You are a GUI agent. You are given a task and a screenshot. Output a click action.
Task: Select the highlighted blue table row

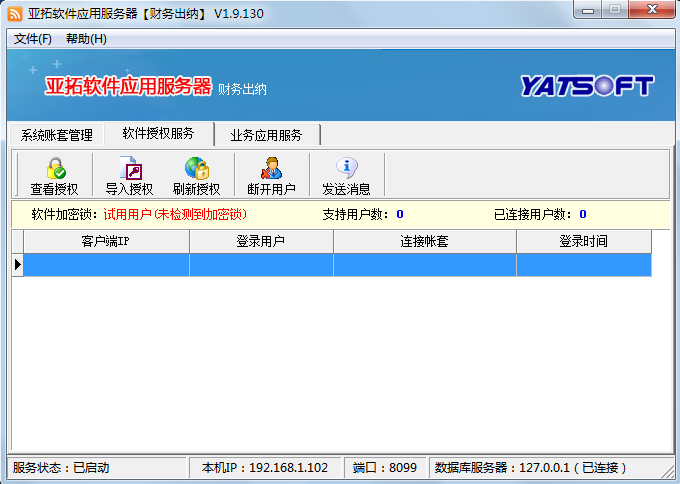337,265
